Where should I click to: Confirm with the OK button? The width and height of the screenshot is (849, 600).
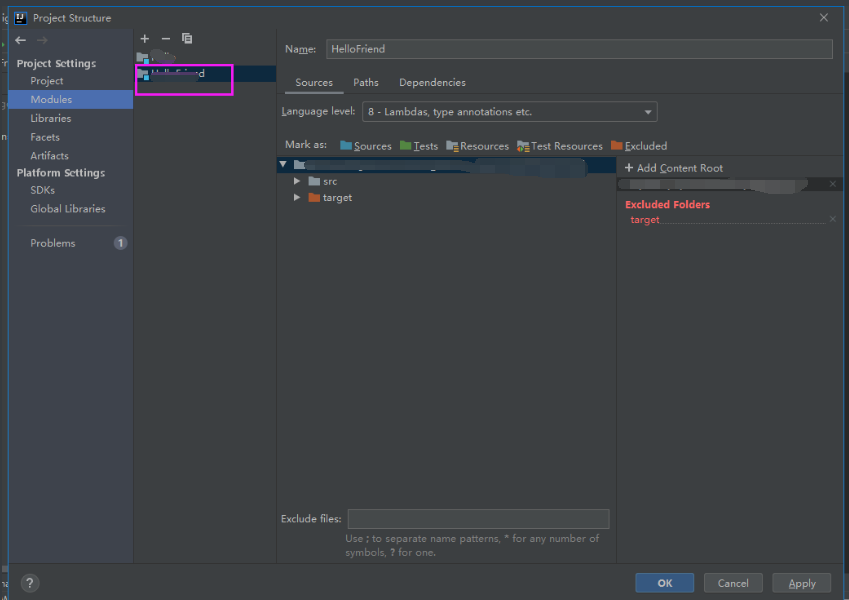pos(664,583)
